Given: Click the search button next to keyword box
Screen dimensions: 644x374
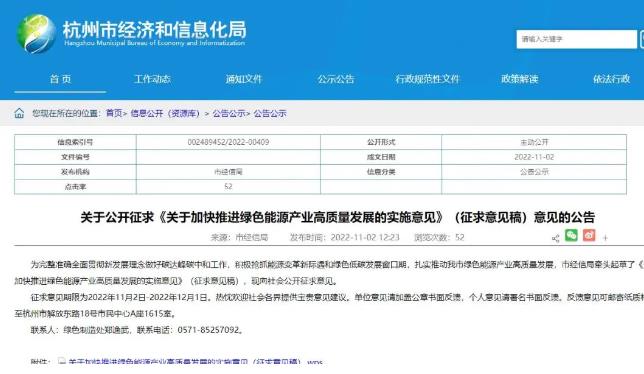Looking at the screenshot, I should click(x=641, y=39).
